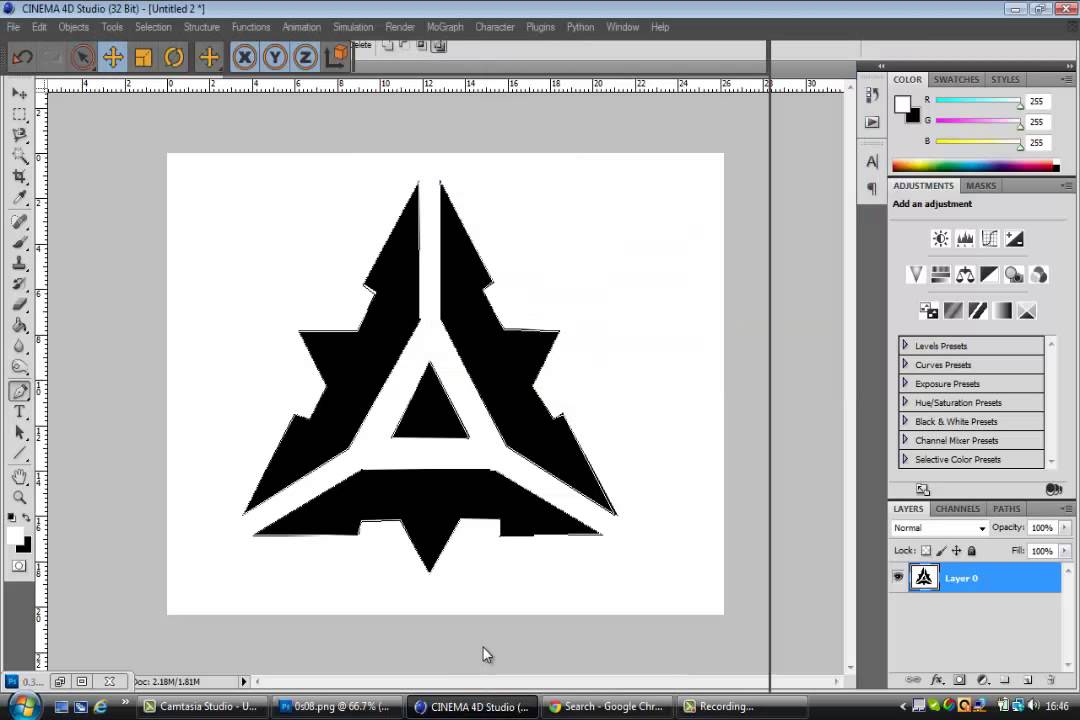Select the Clone Stamp tool
This screenshot has width=1080, height=720.
click(19, 264)
